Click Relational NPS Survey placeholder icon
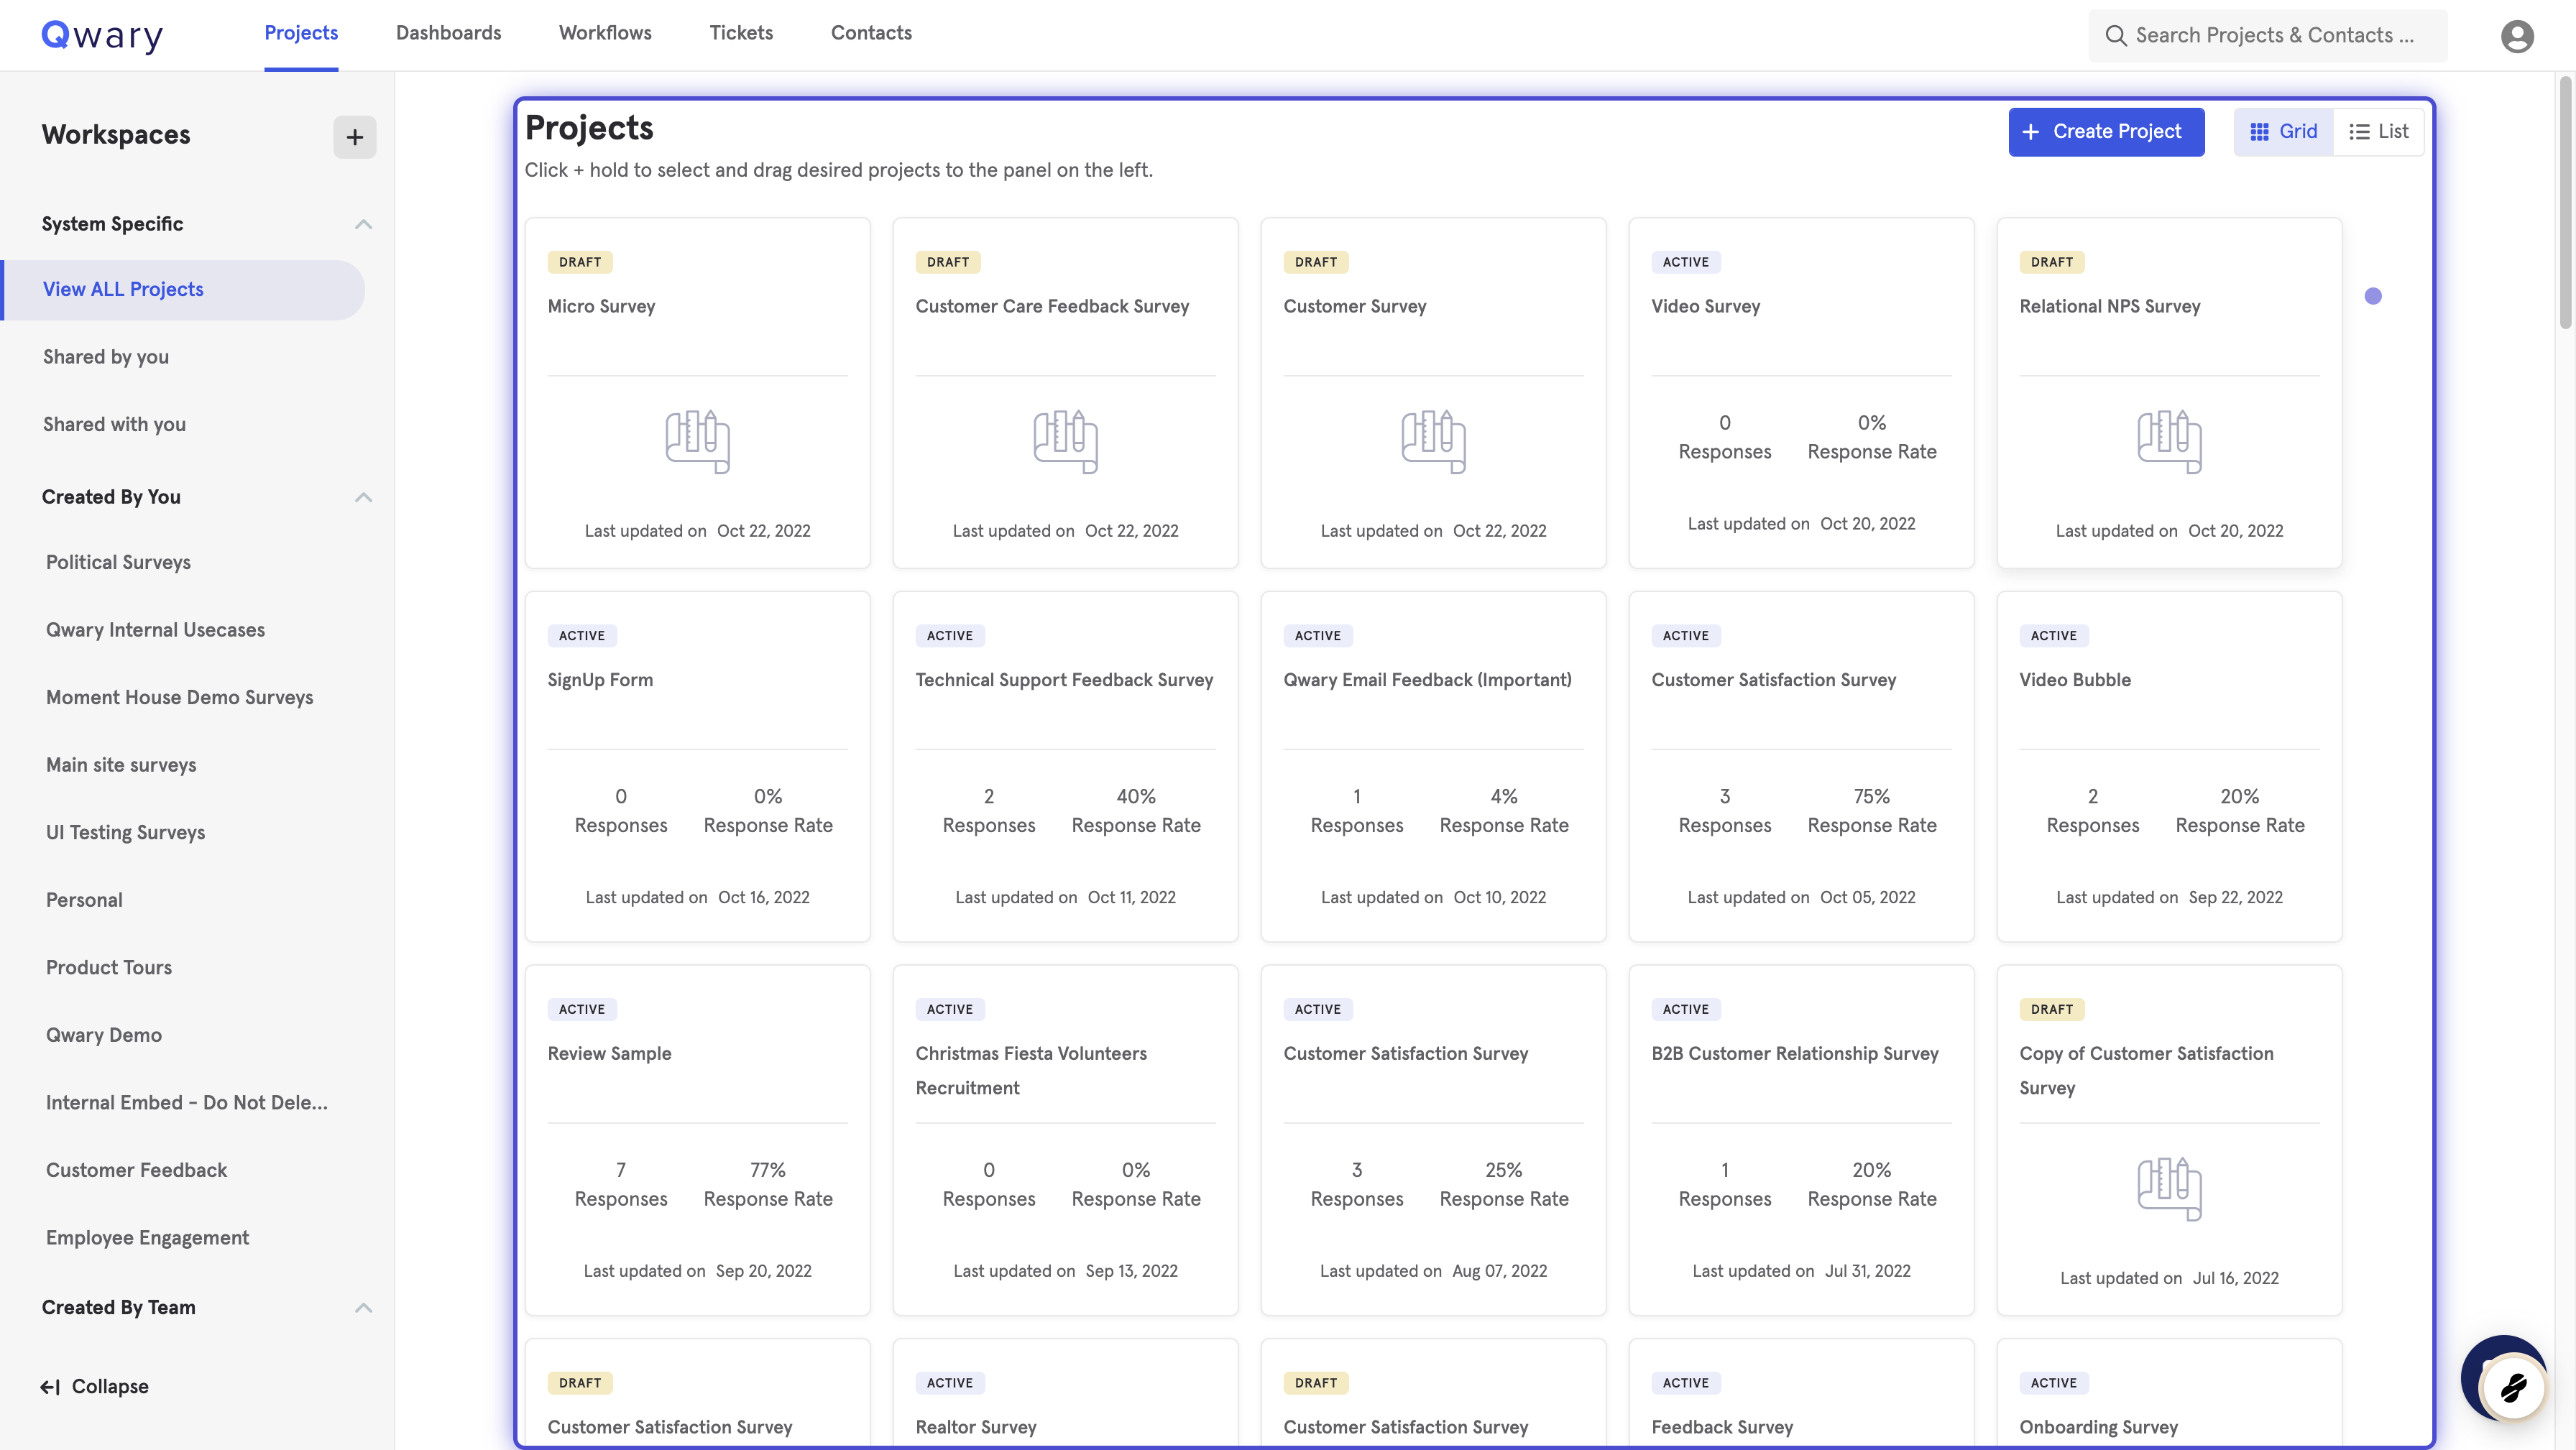The height and width of the screenshot is (1450, 2576). pos(2169,441)
